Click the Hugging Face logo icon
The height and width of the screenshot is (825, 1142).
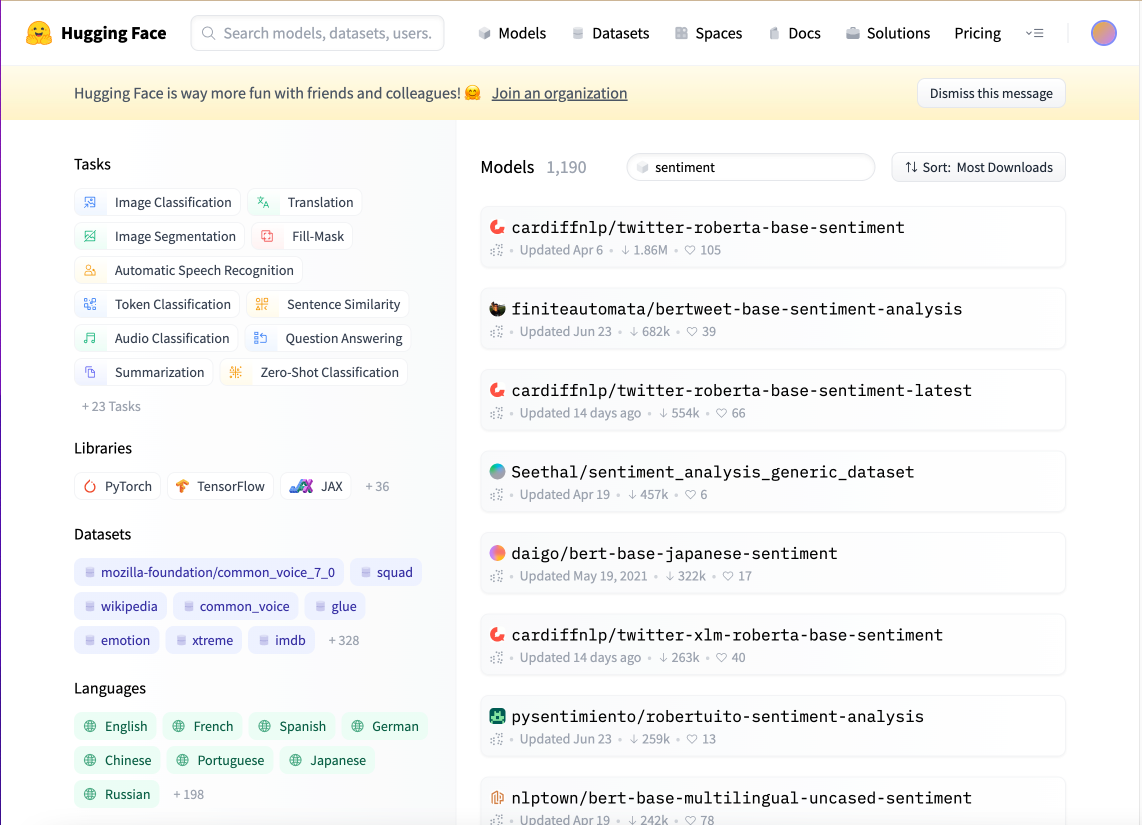[x=39, y=33]
